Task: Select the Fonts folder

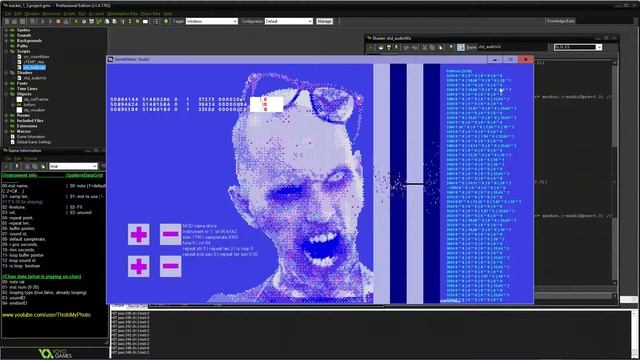Action: click(x=22, y=83)
